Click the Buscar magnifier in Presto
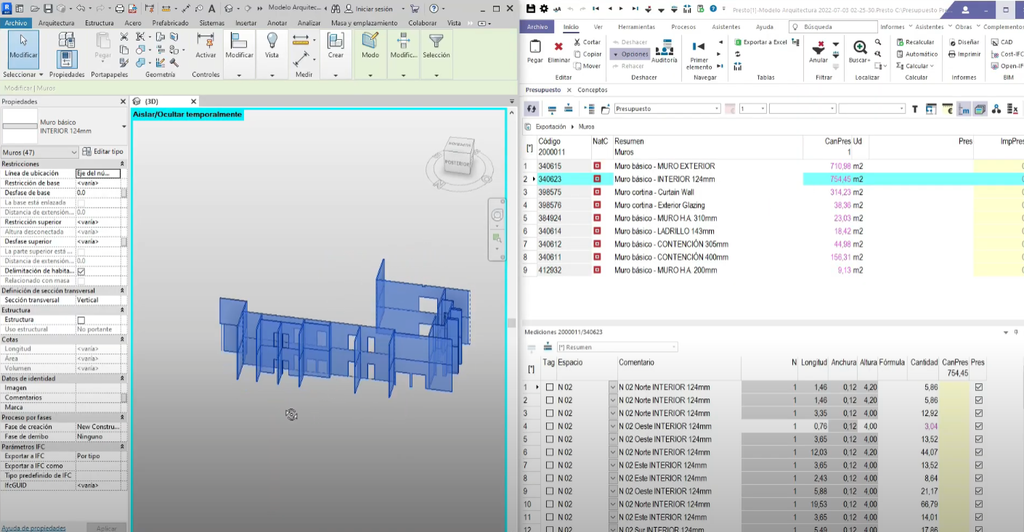Screen dimensions: 1024x532 tap(859, 47)
